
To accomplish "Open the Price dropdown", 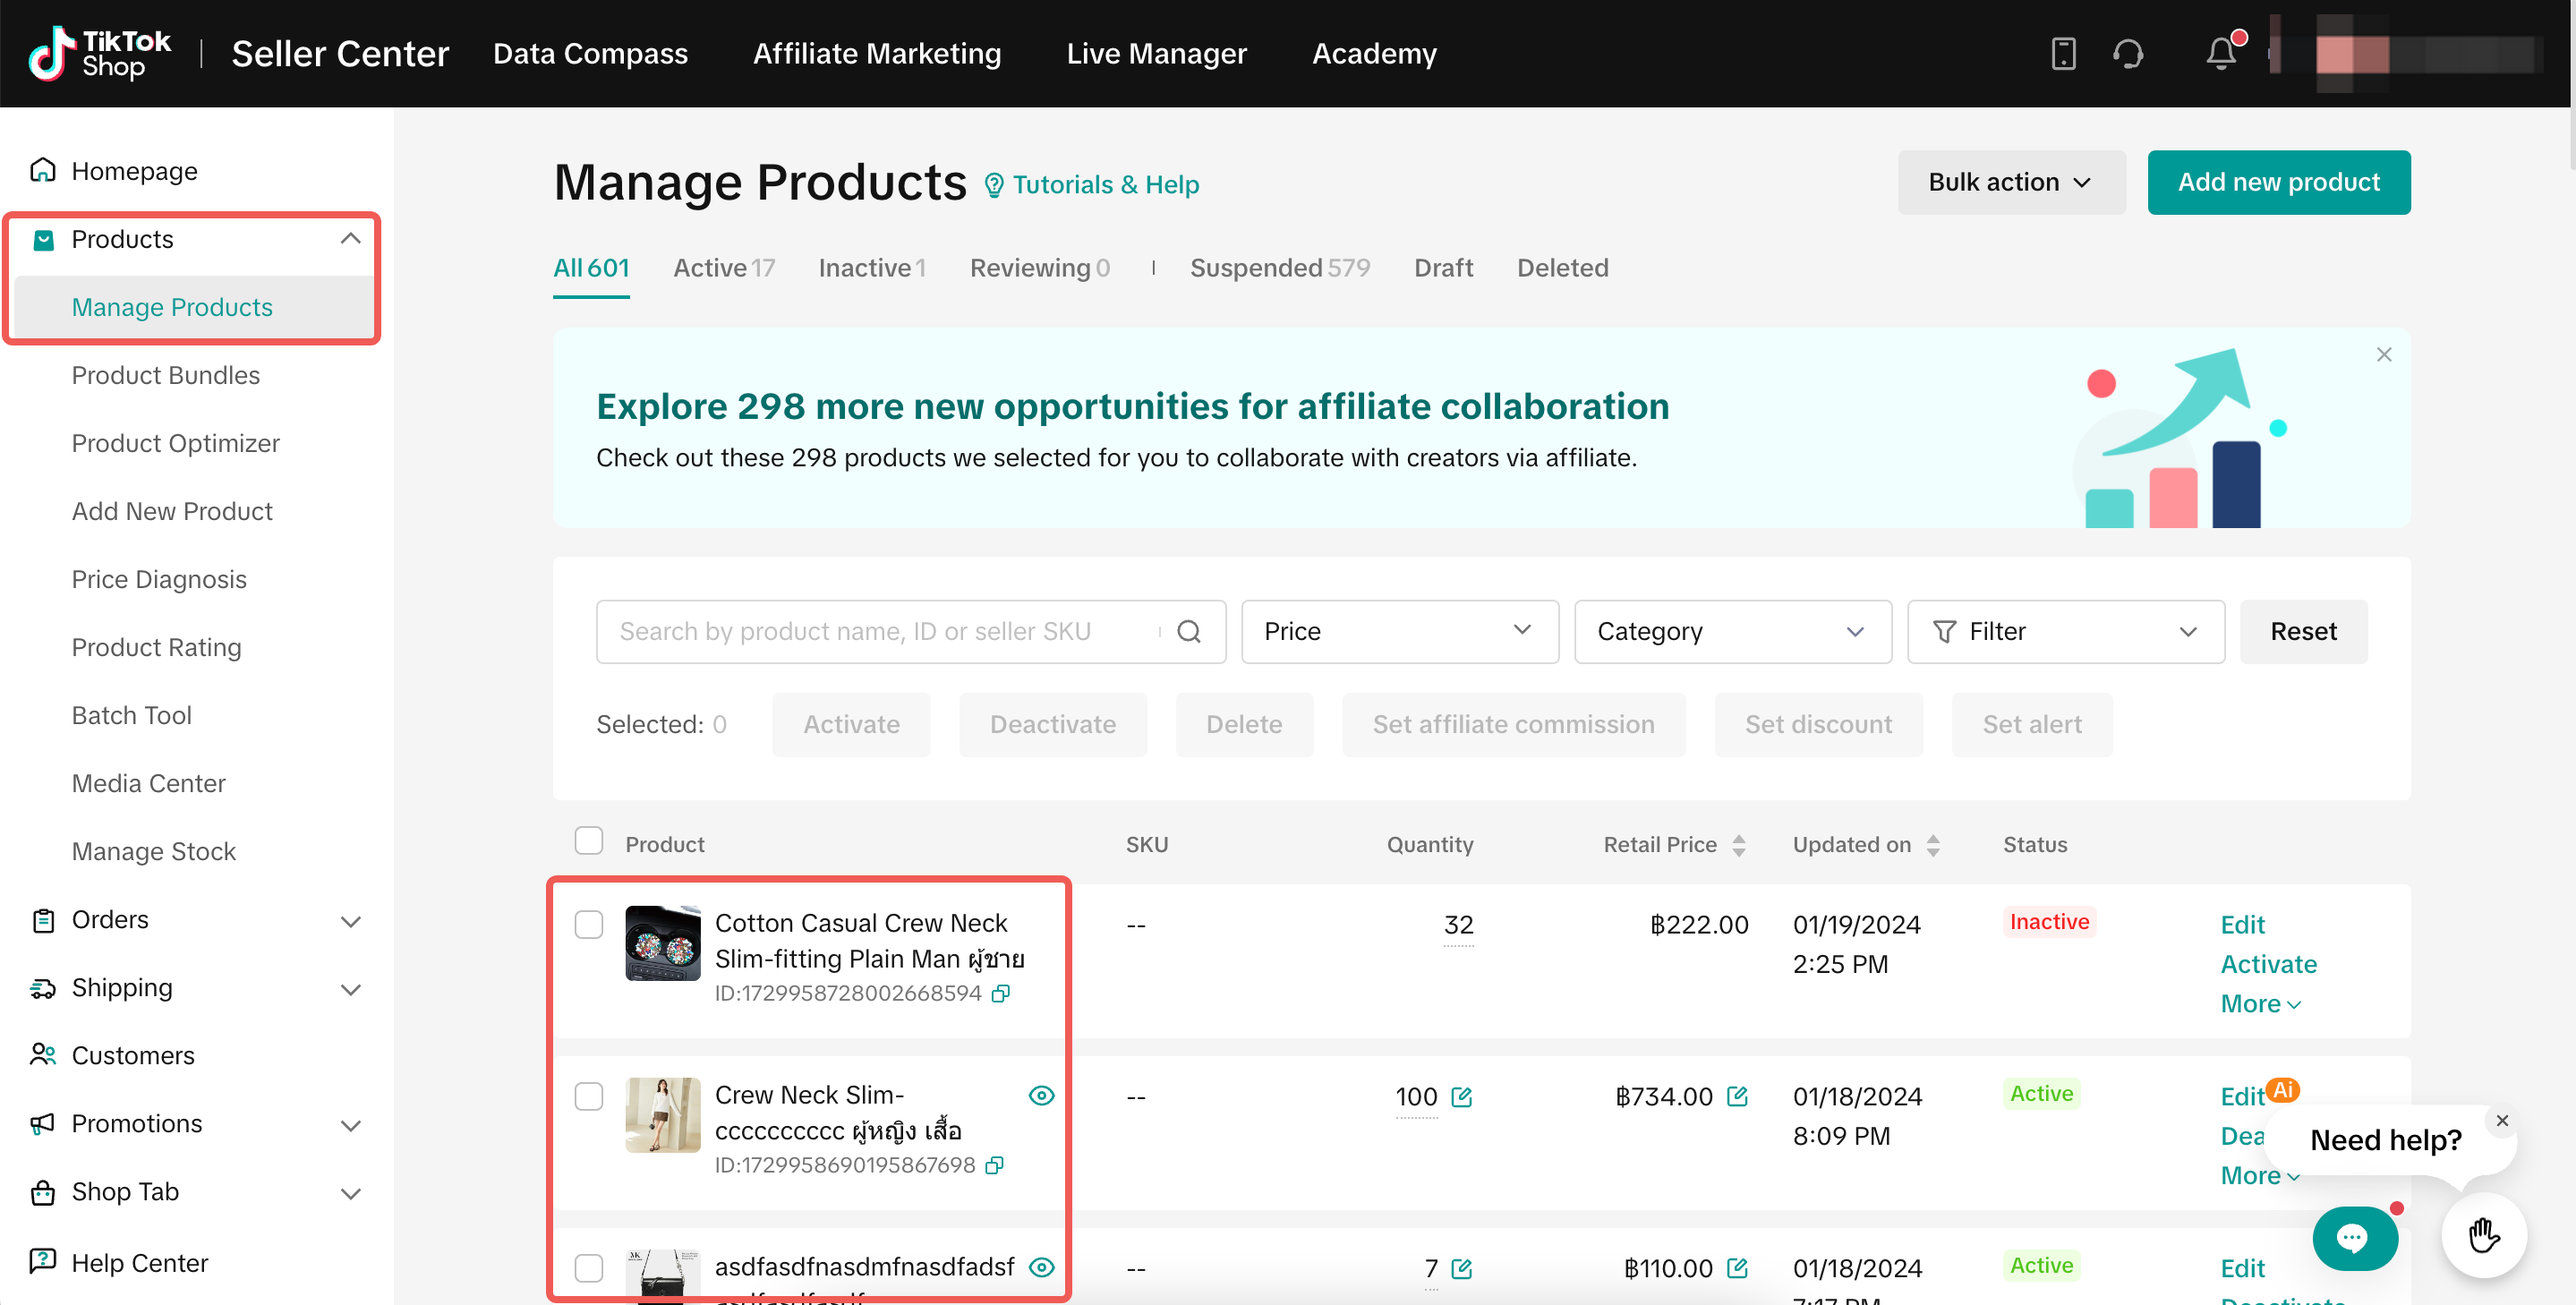I will [1399, 631].
